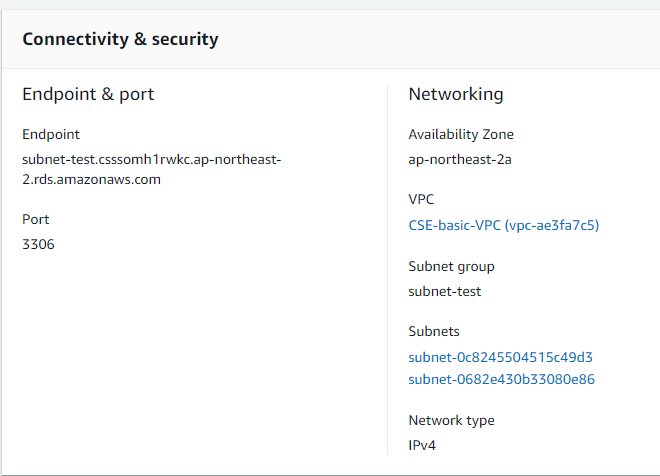Click the Connectivity & security panel heading
The width and height of the screenshot is (660, 476).
(x=120, y=40)
